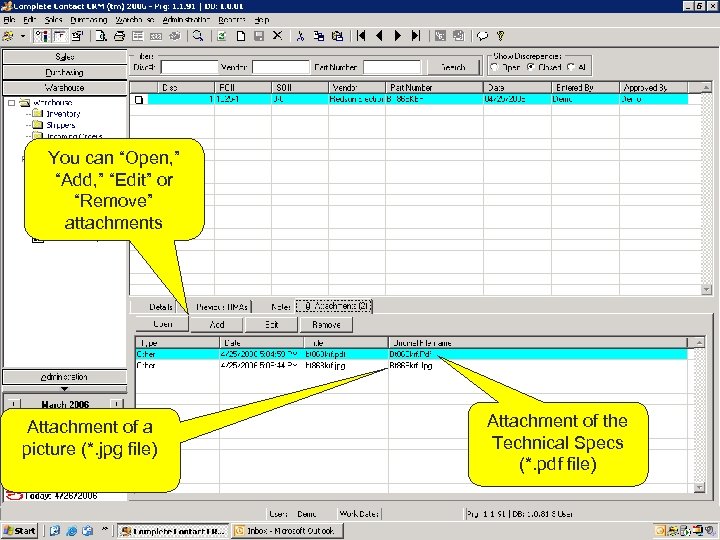The image size is (720, 540).
Task: Tick the checkbox on discrepancy row 1
Action: click(x=139, y=99)
